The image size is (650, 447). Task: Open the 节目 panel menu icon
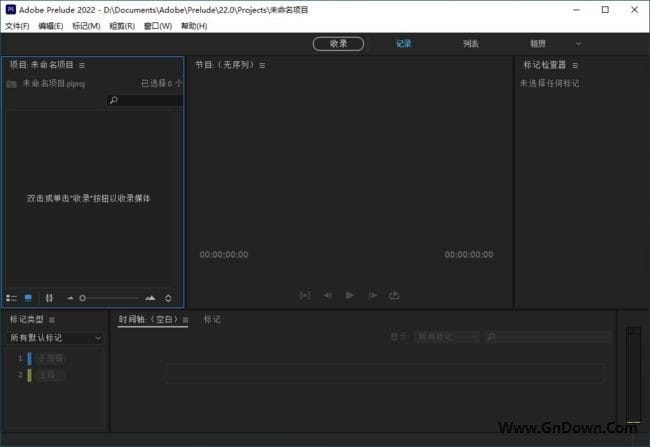pos(262,66)
